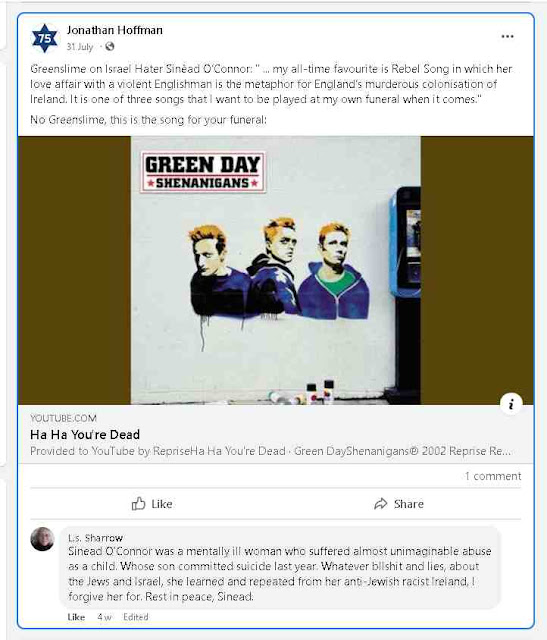Screen dimensions: 547x640
Task: View the Edited history of the comment
Action: (136, 617)
